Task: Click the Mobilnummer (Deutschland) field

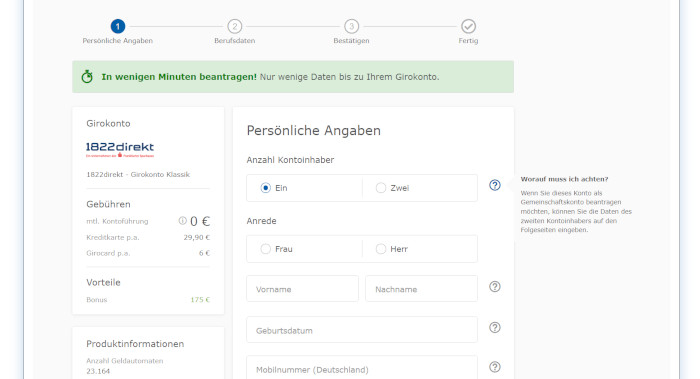Action: click(x=362, y=368)
